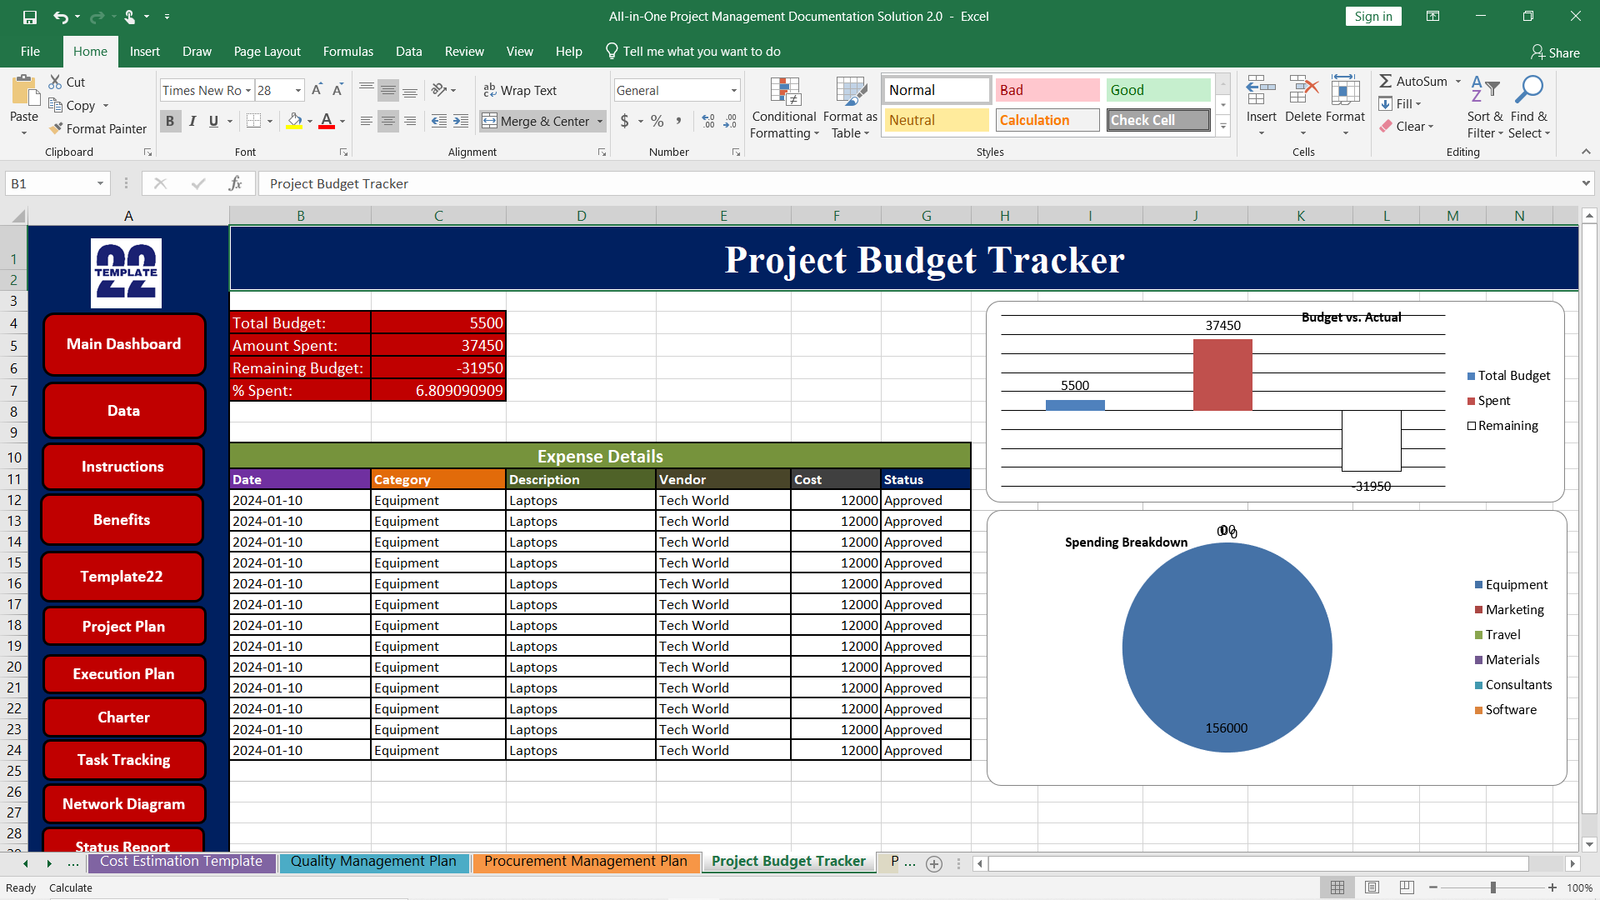Click Sign in button
The width and height of the screenshot is (1600, 900).
(1373, 17)
